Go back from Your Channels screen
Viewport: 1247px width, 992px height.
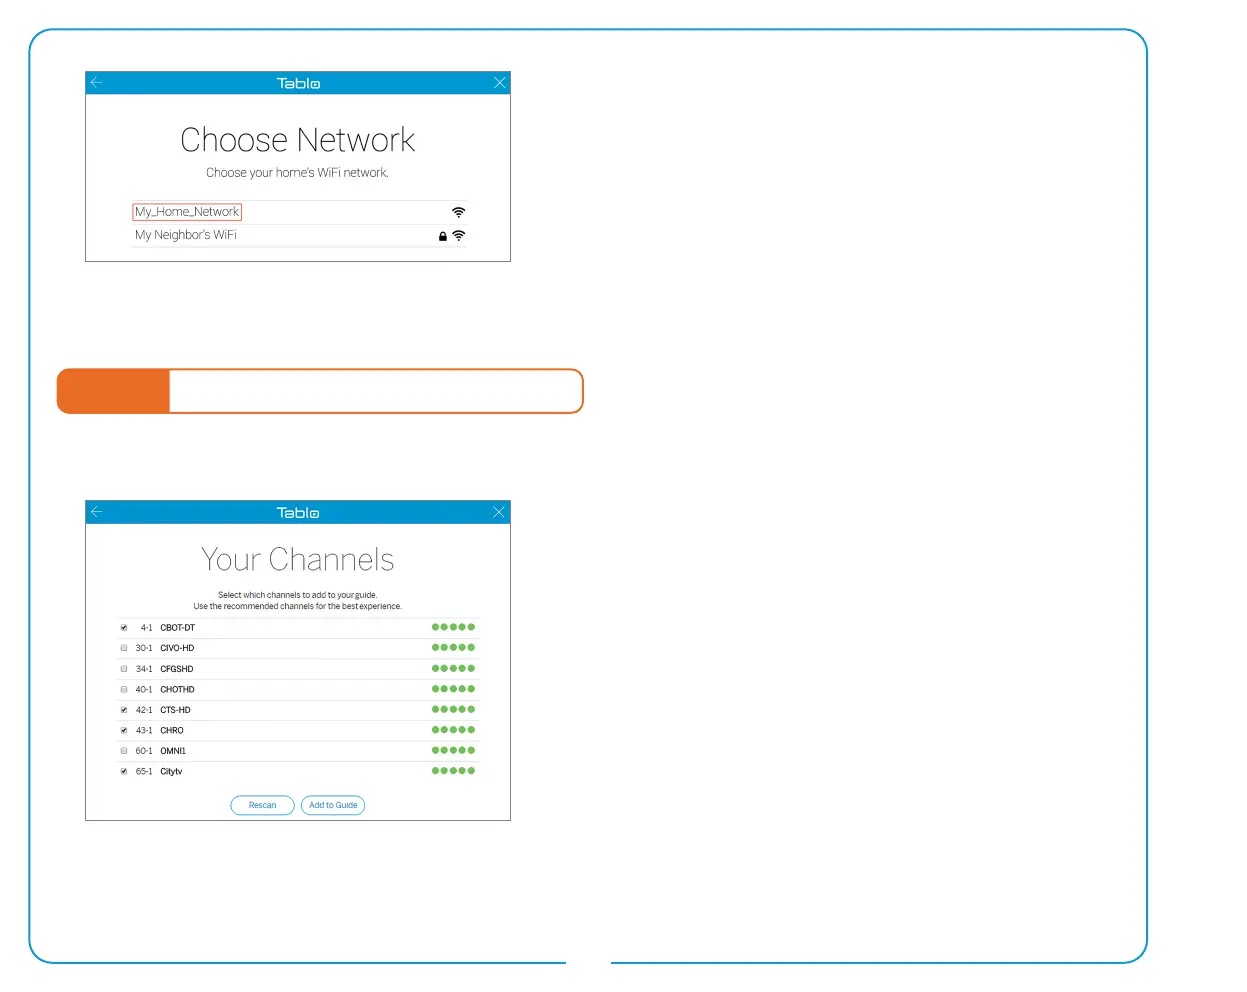[x=97, y=511]
